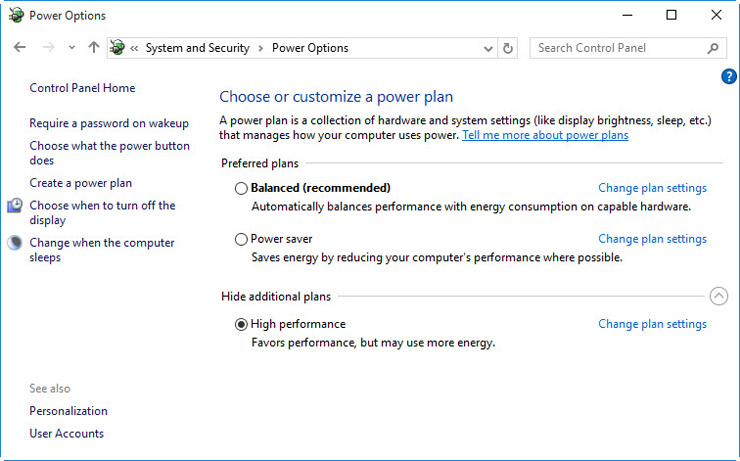Open User Accounts under See also
This screenshot has width=740, height=461.
click(x=67, y=434)
